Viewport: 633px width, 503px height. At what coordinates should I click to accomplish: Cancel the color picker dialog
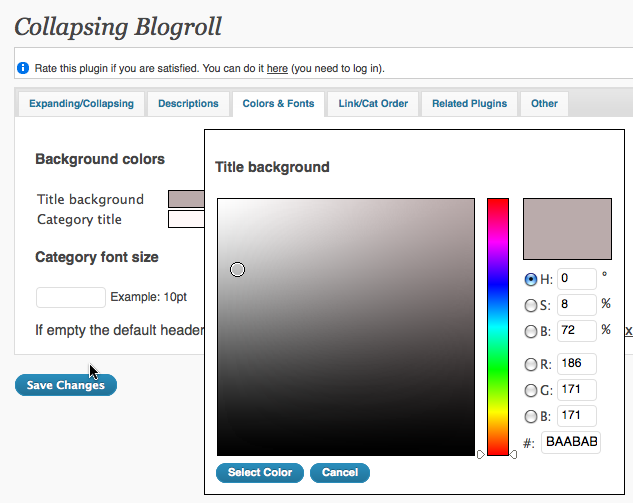tap(340, 473)
